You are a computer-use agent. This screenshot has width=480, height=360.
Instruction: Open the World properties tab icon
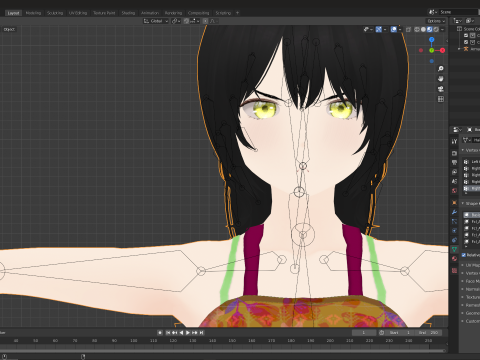tap(454, 191)
